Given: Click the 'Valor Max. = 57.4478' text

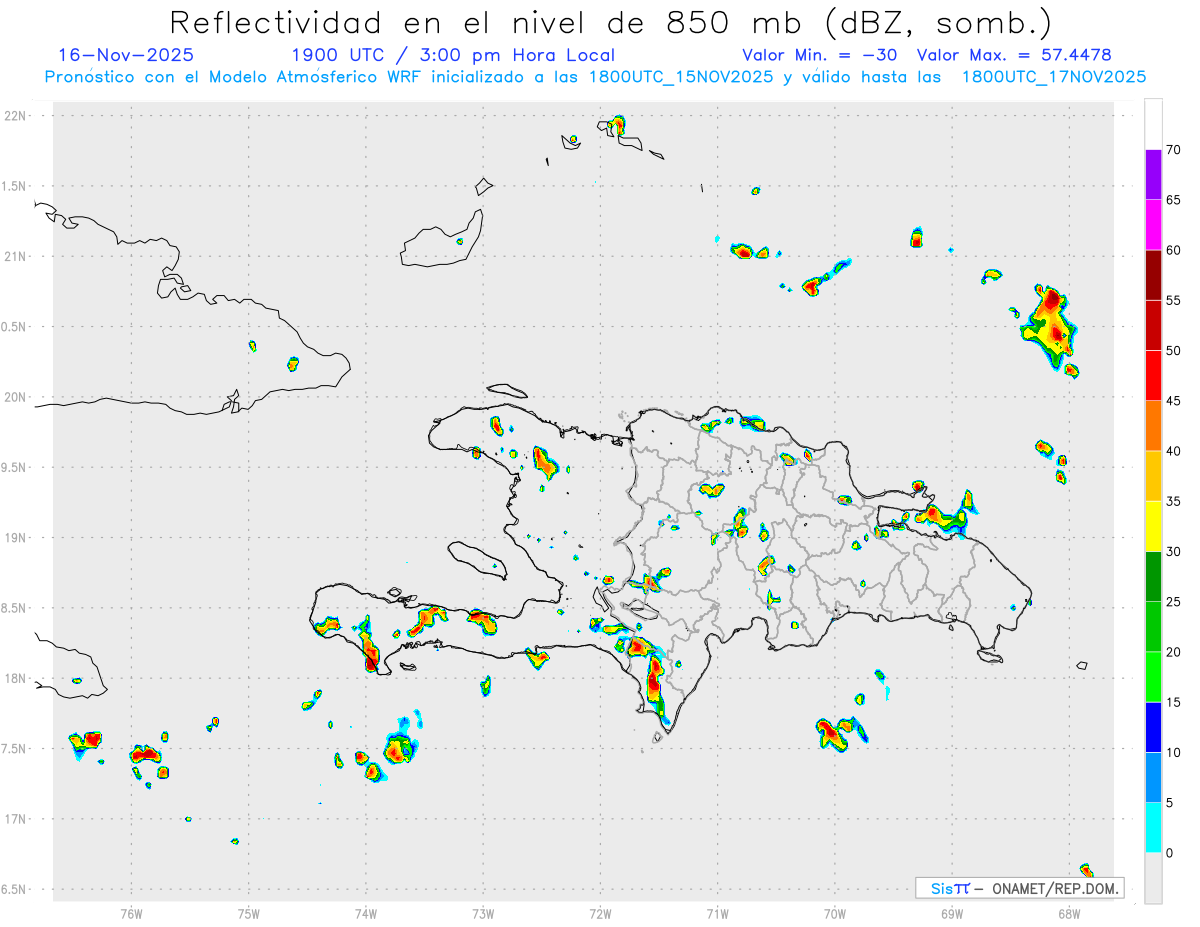Looking at the screenshot, I should point(1015,55).
